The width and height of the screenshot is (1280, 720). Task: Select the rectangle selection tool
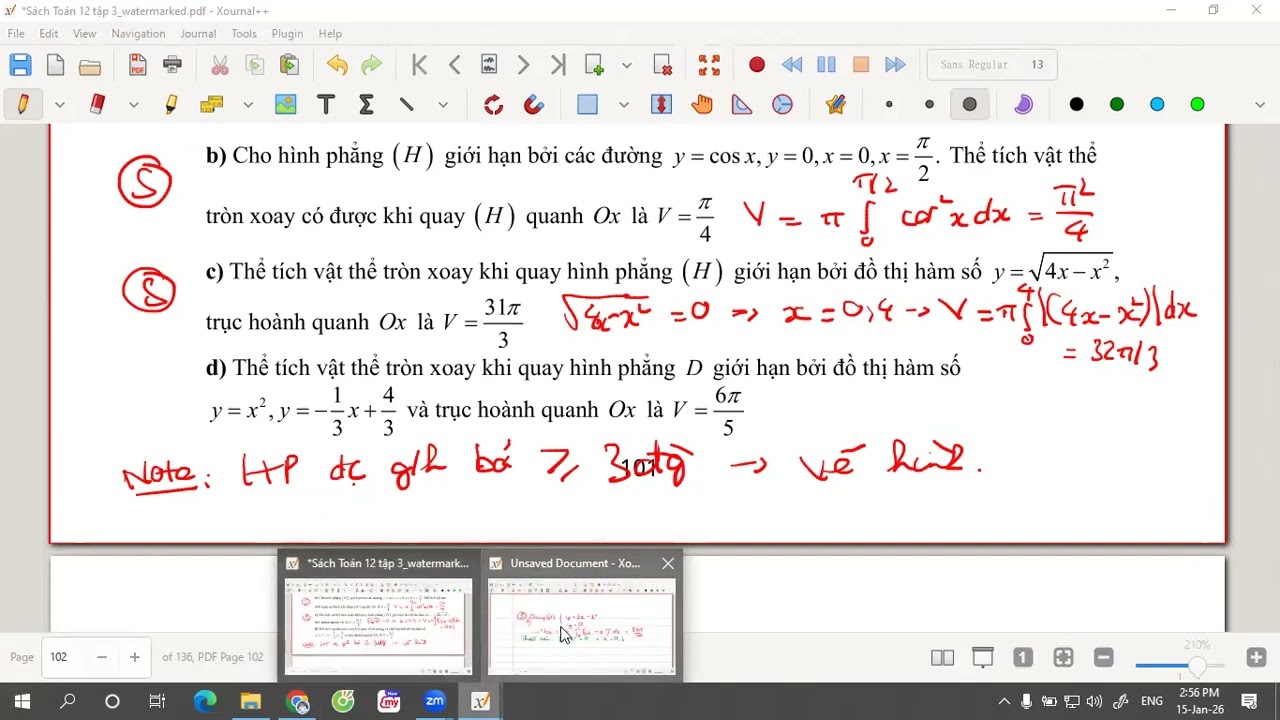587,104
